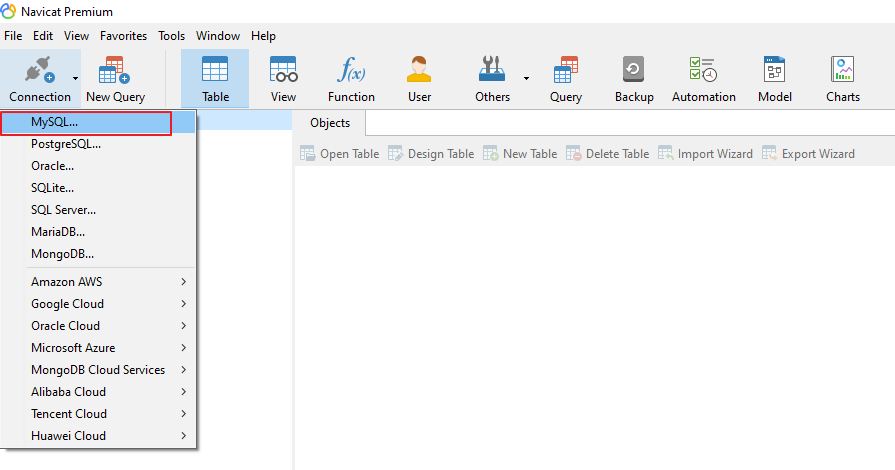This screenshot has height=470, width=895.
Task: Open the Charts toolbar icon
Action: click(842, 70)
